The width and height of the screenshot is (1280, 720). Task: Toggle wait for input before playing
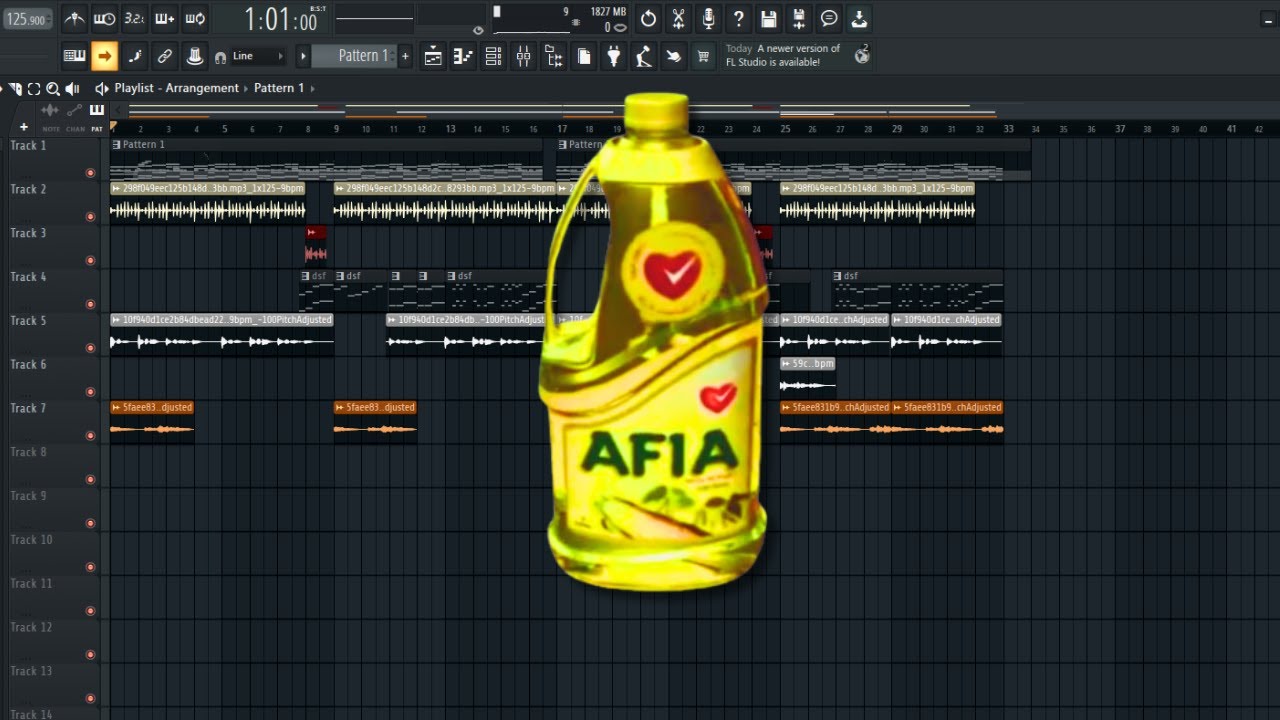[x=104, y=18]
